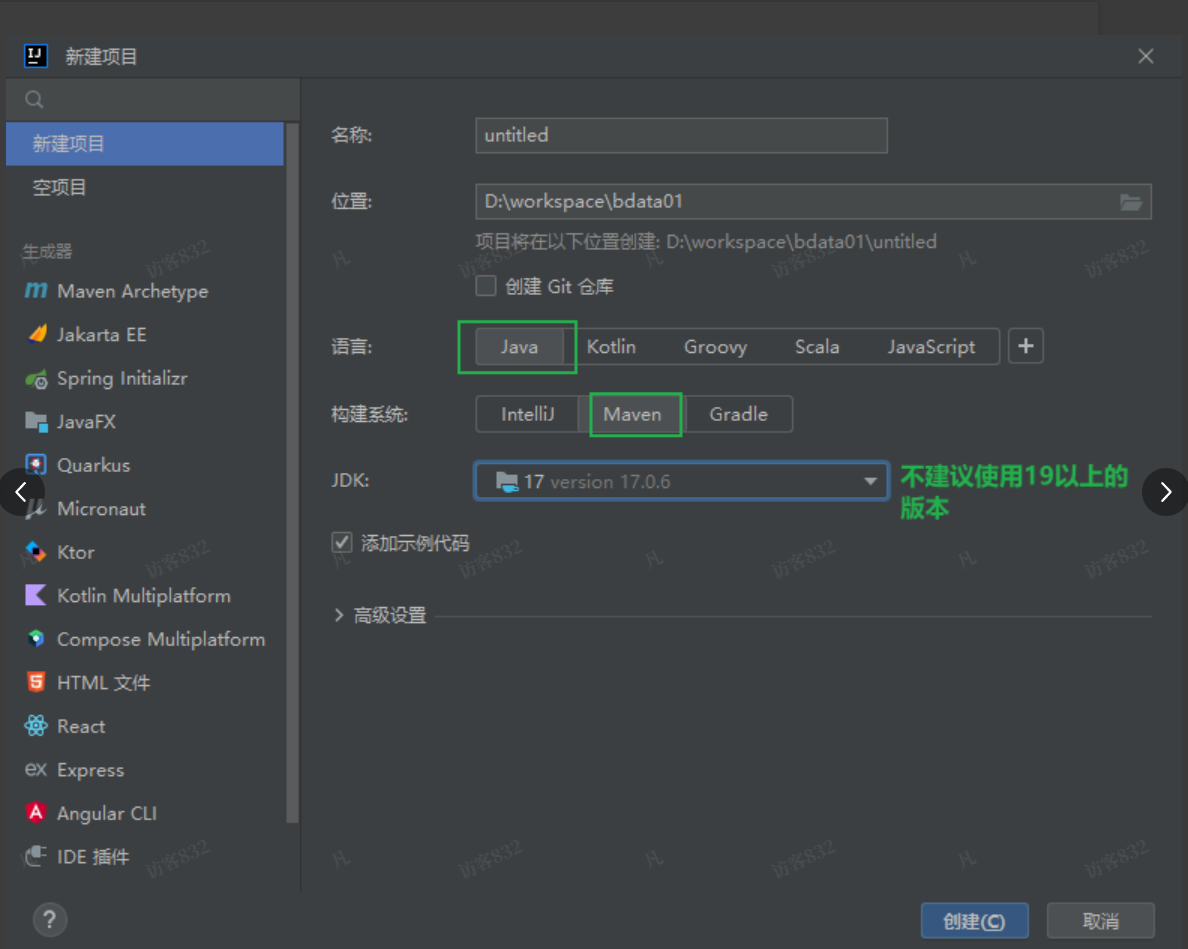1188x949 pixels.
Task: Open the Maven Archetype entry
Action: click(x=145, y=291)
